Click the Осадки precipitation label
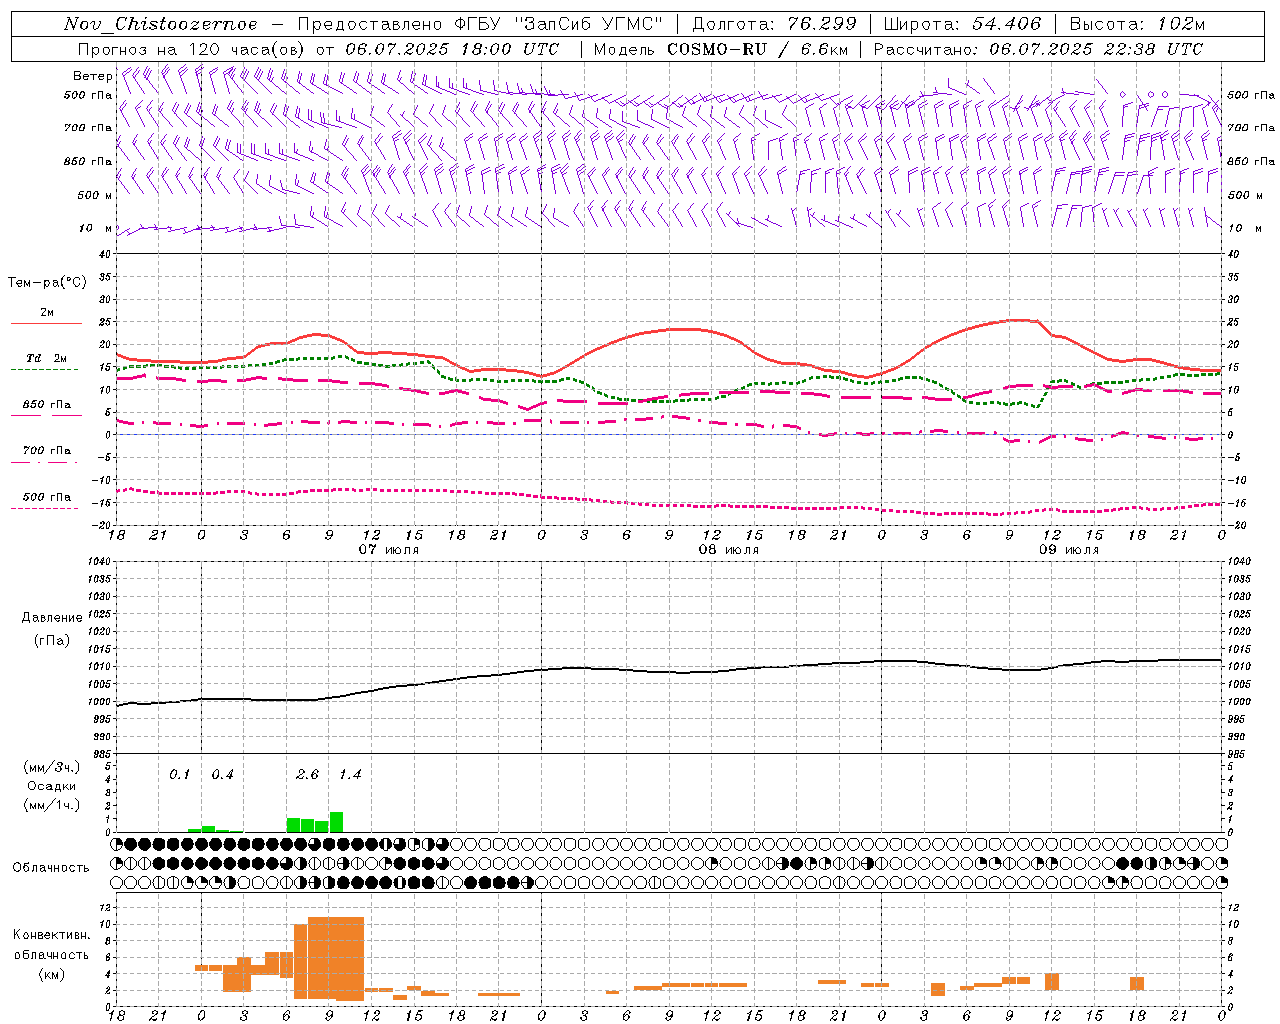 pyautogui.click(x=52, y=786)
